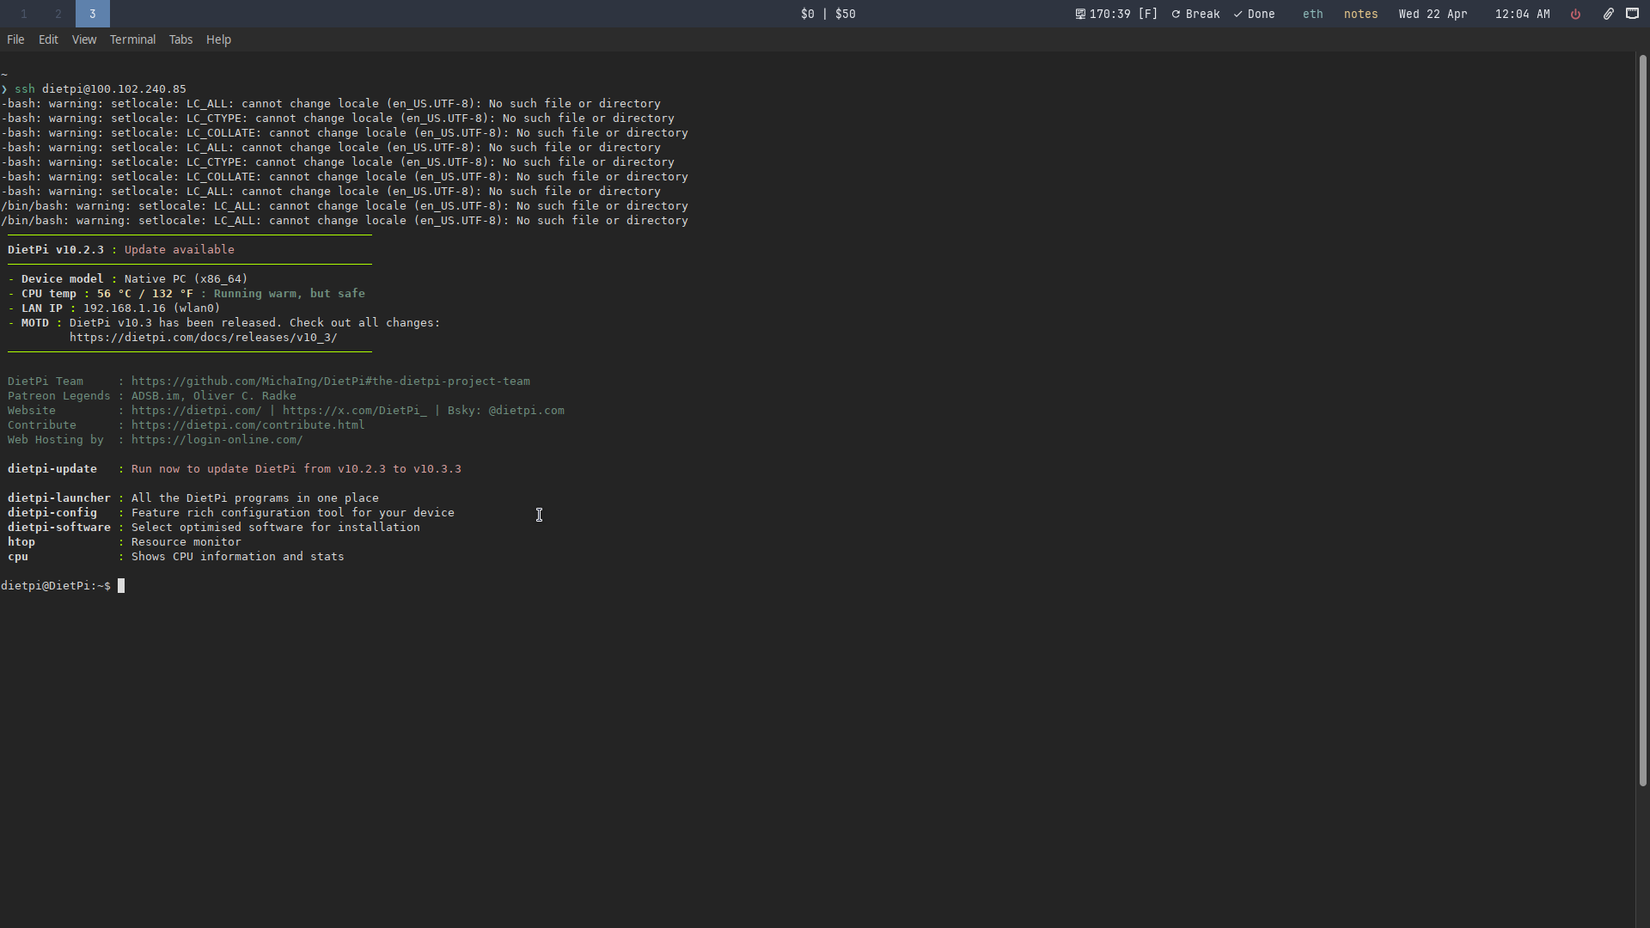
Task: Click the https://x.com/DietPi_ URL
Action: (355, 411)
